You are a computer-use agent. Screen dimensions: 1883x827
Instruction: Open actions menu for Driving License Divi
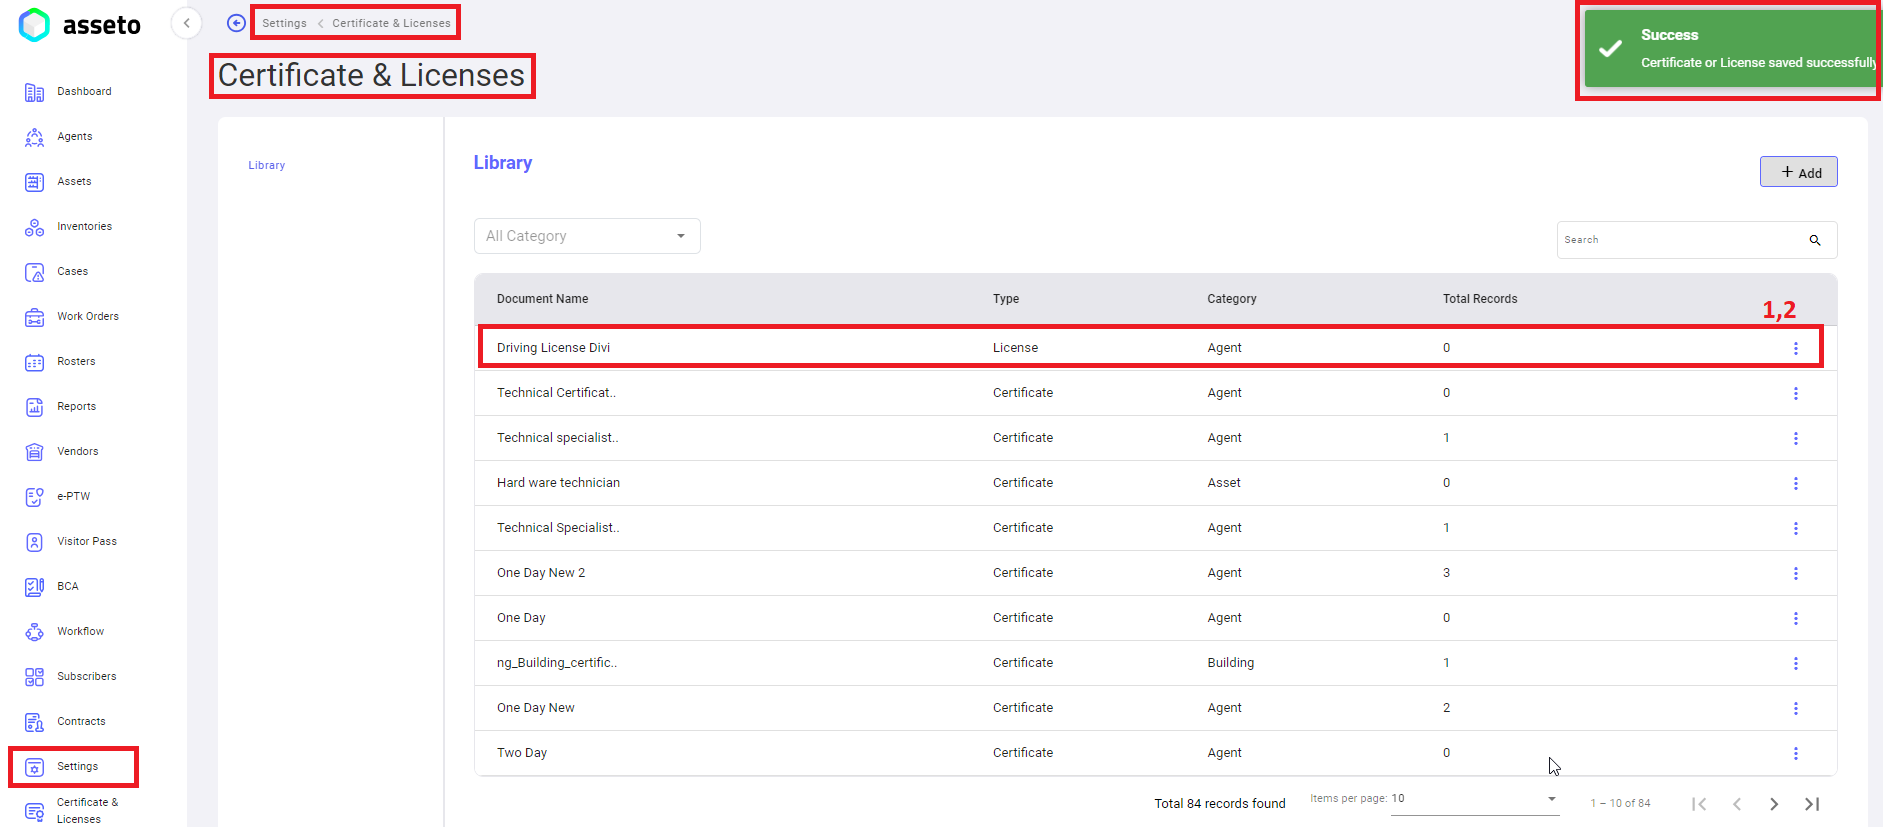(1795, 348)
